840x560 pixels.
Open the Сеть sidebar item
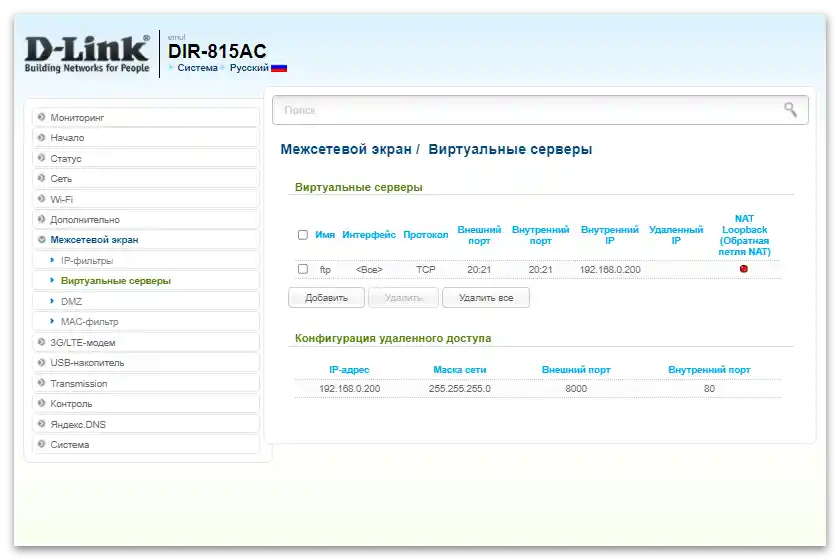click(x=146, y=178)
